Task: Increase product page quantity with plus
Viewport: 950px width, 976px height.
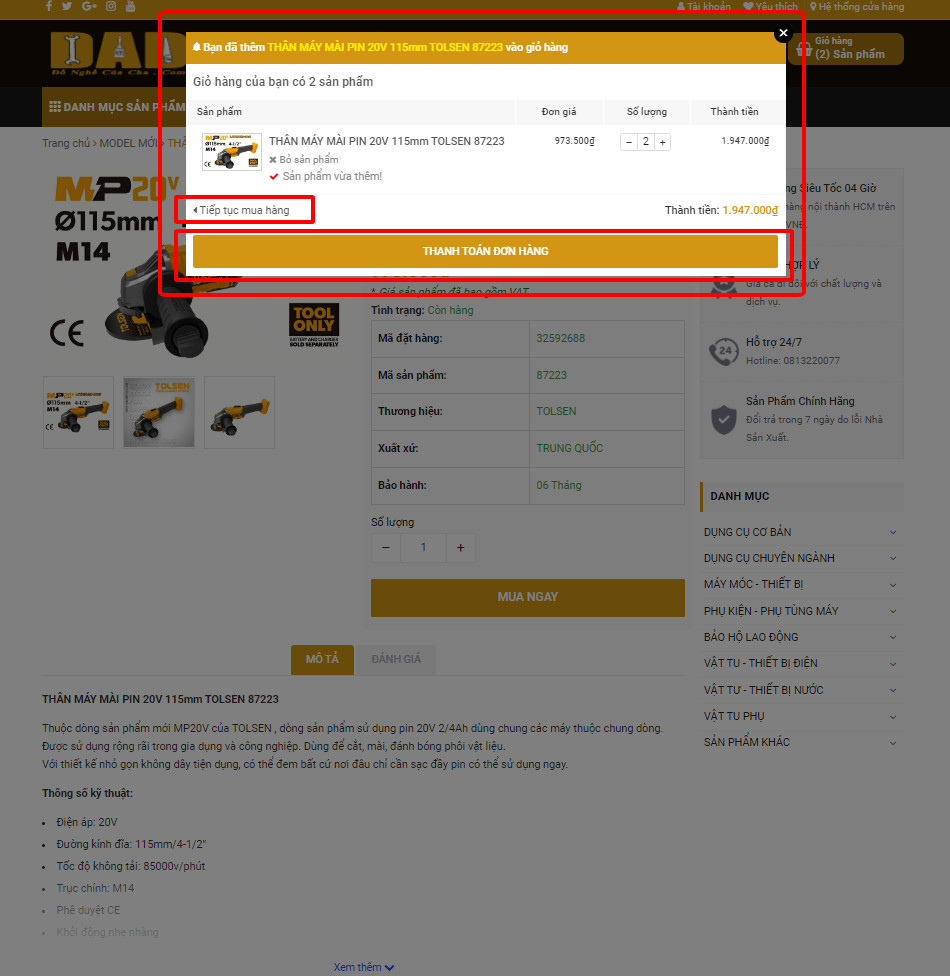Action: point(461,548)
